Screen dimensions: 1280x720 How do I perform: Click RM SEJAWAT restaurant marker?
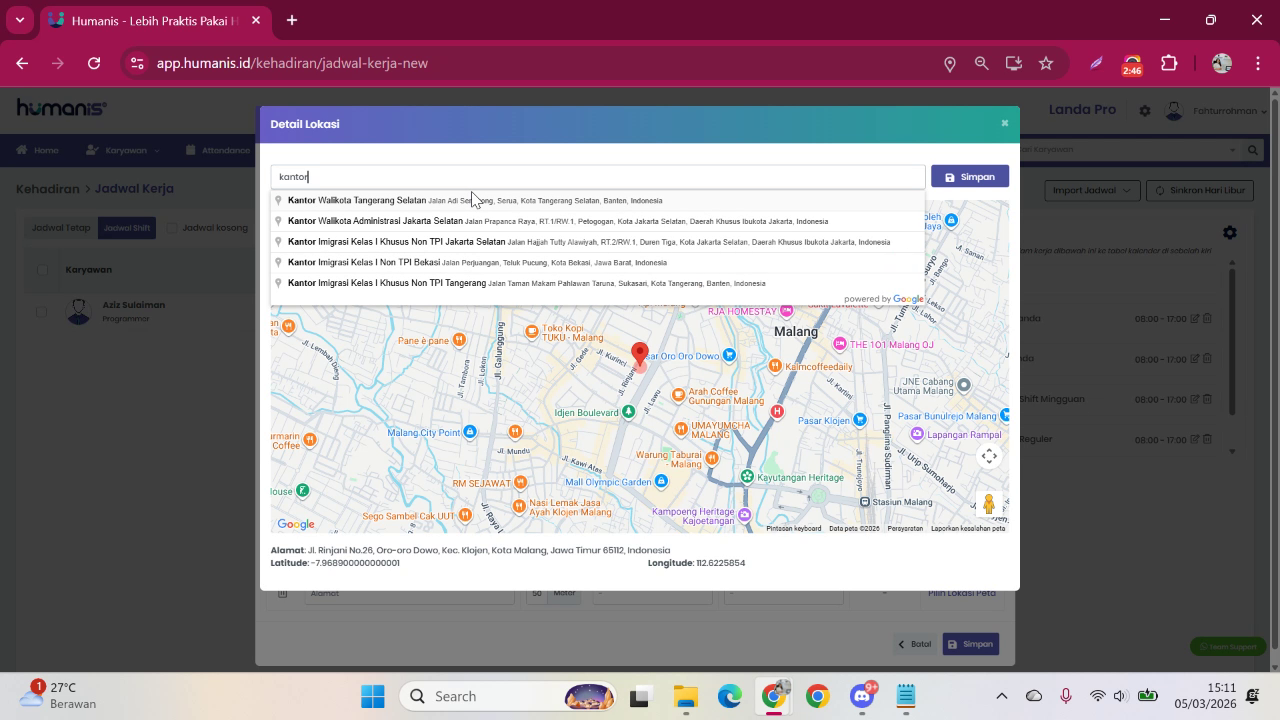519,483
